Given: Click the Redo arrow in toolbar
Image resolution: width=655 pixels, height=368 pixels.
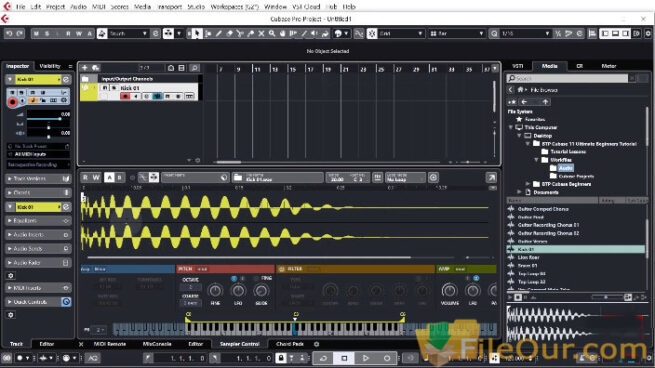Looking at the screenshot, I should [x=20, y=33].
